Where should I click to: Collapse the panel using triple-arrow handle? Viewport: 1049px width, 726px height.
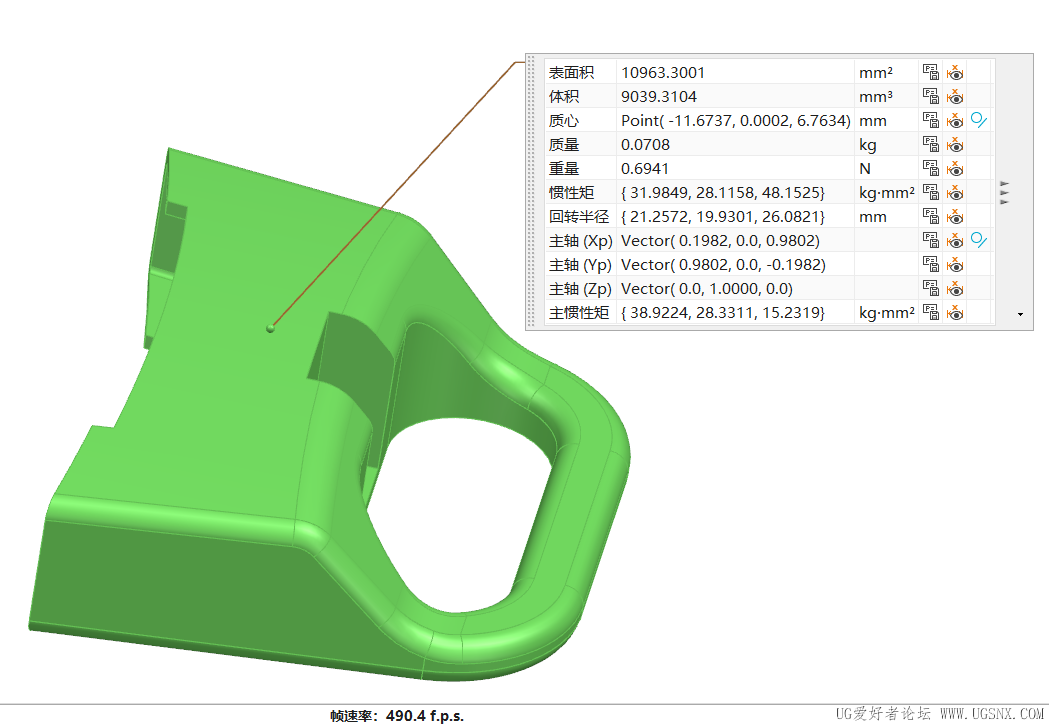pos(1004,193)
